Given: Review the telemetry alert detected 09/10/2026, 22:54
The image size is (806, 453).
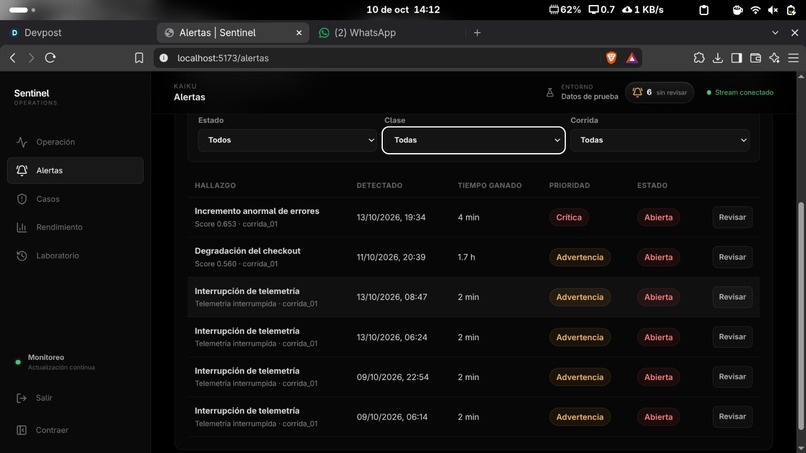Looking at the screenshot, I should point(732,377).
